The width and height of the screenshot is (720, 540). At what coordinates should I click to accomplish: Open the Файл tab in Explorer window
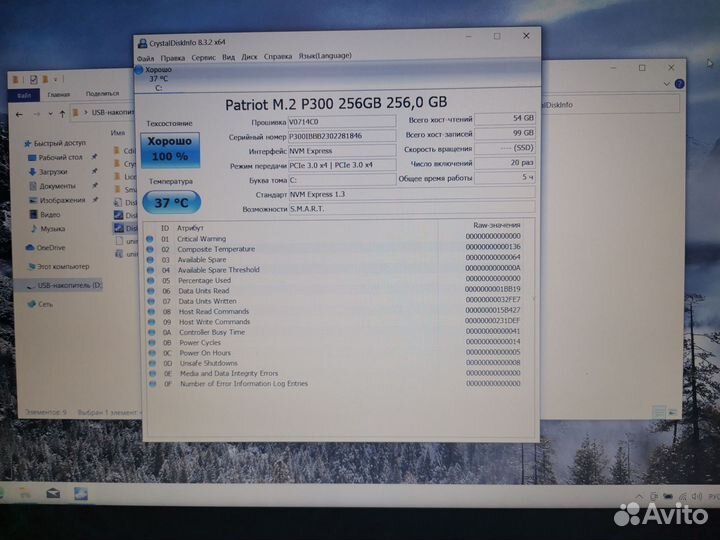click(x=24, y=96)
